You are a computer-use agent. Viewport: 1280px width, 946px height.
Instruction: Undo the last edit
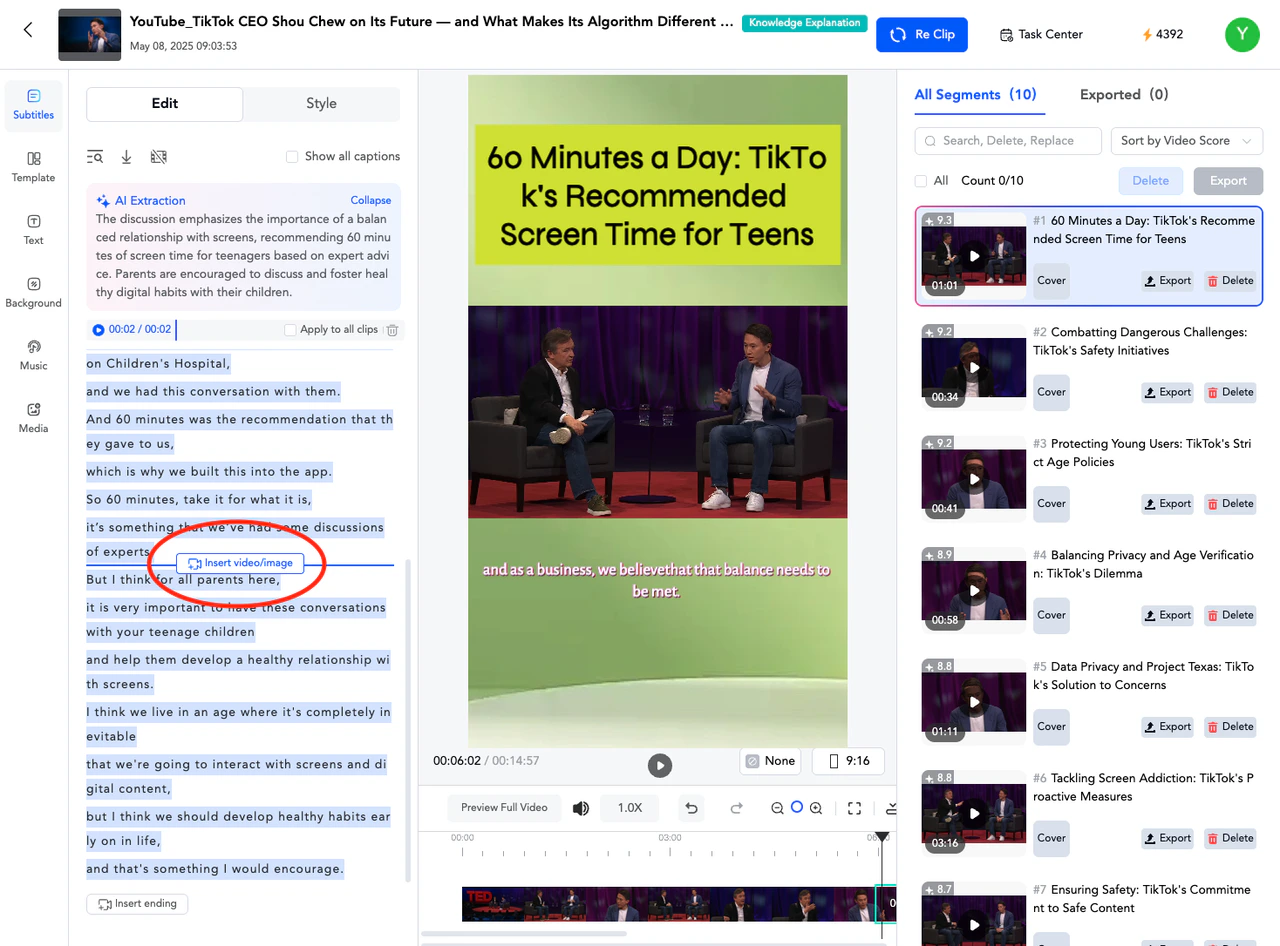click(690, 808)
